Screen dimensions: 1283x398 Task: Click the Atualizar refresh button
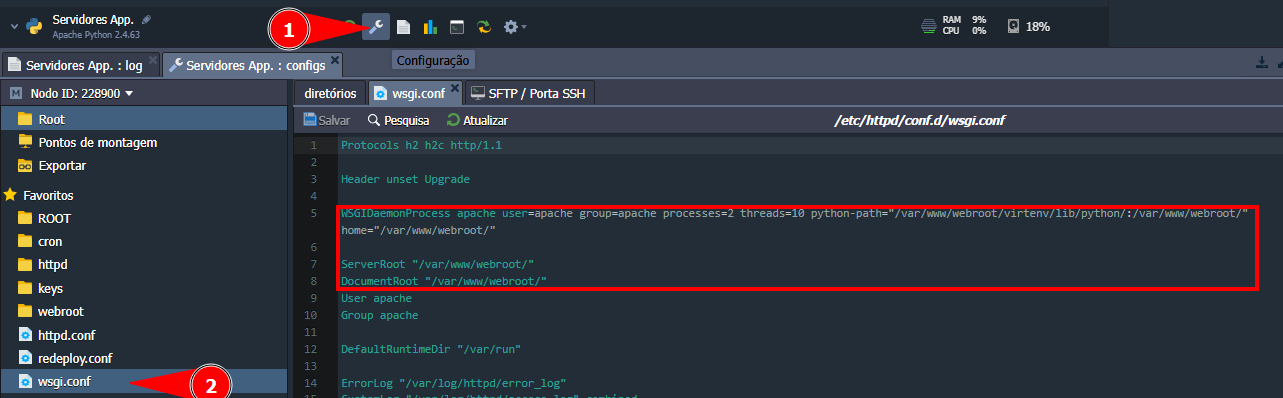tap(477, 120)
